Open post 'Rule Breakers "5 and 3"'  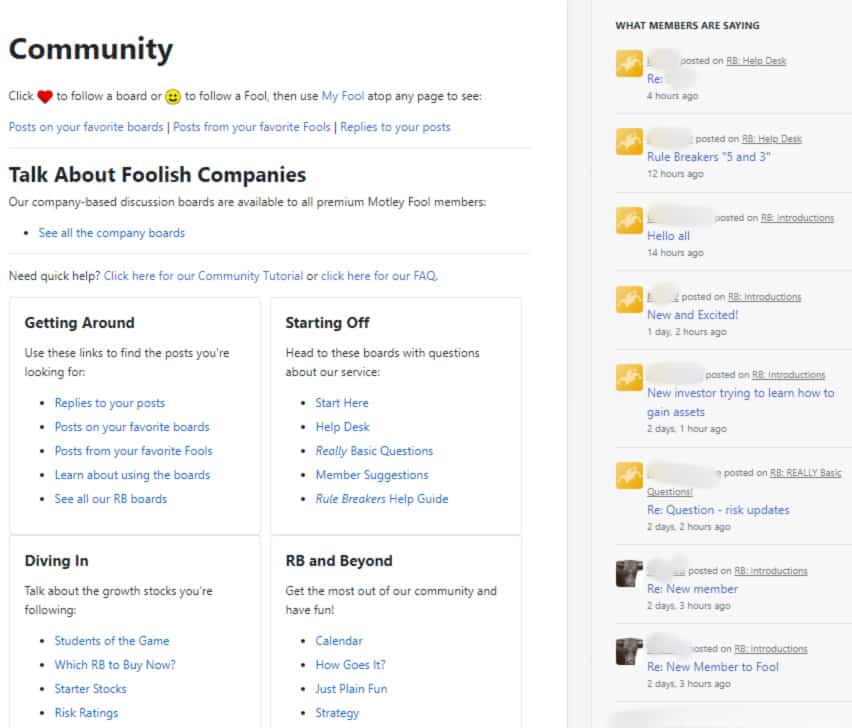click(x=709, y=157)
